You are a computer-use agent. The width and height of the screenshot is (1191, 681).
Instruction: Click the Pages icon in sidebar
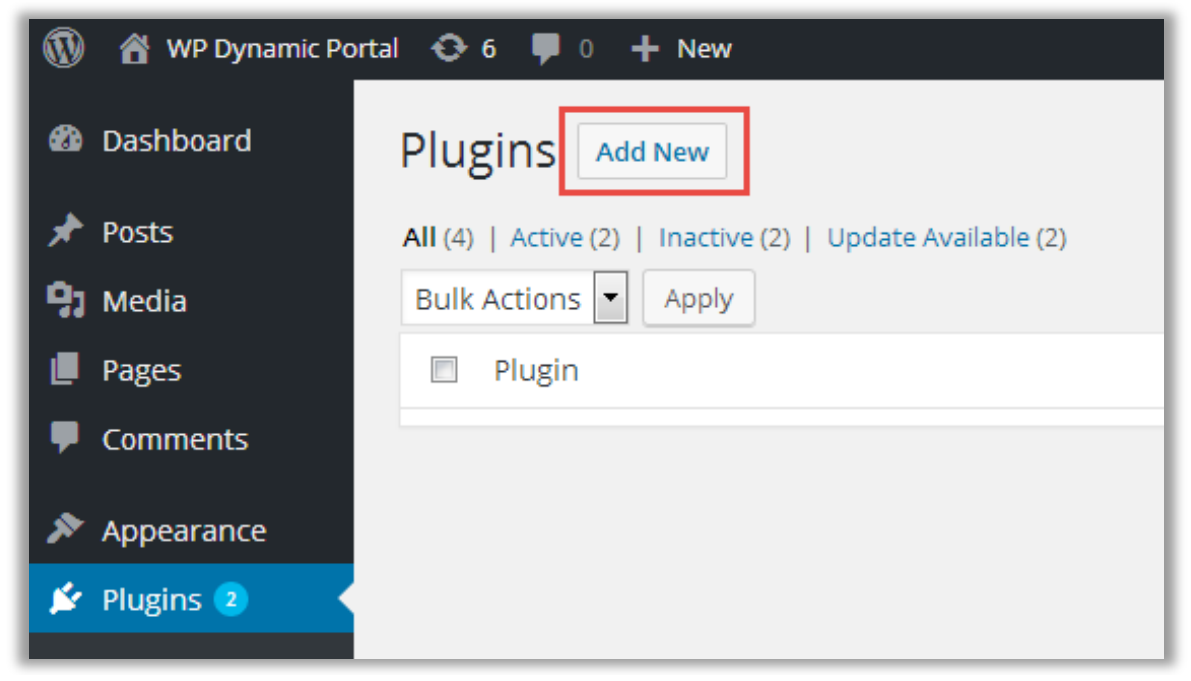point(65,369)
